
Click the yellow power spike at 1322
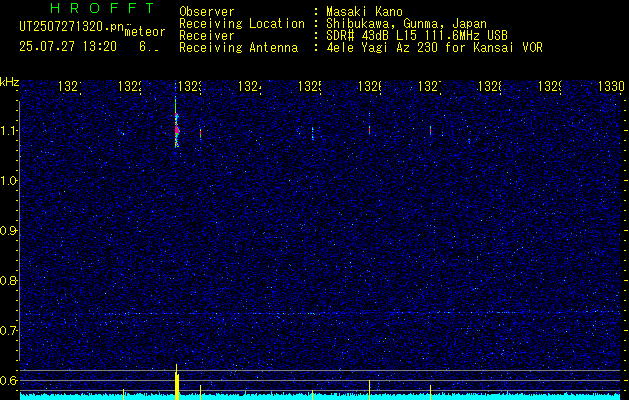tap(124, 394)
